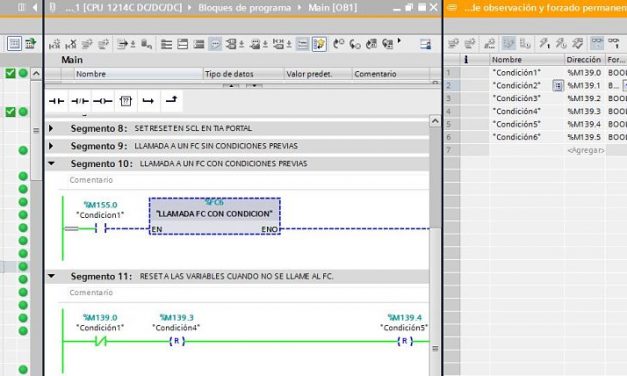The height and width of the screenshot is (376, 627).
Task: Click the Insert network toolbar icon
Action: (x=54, y=44)
